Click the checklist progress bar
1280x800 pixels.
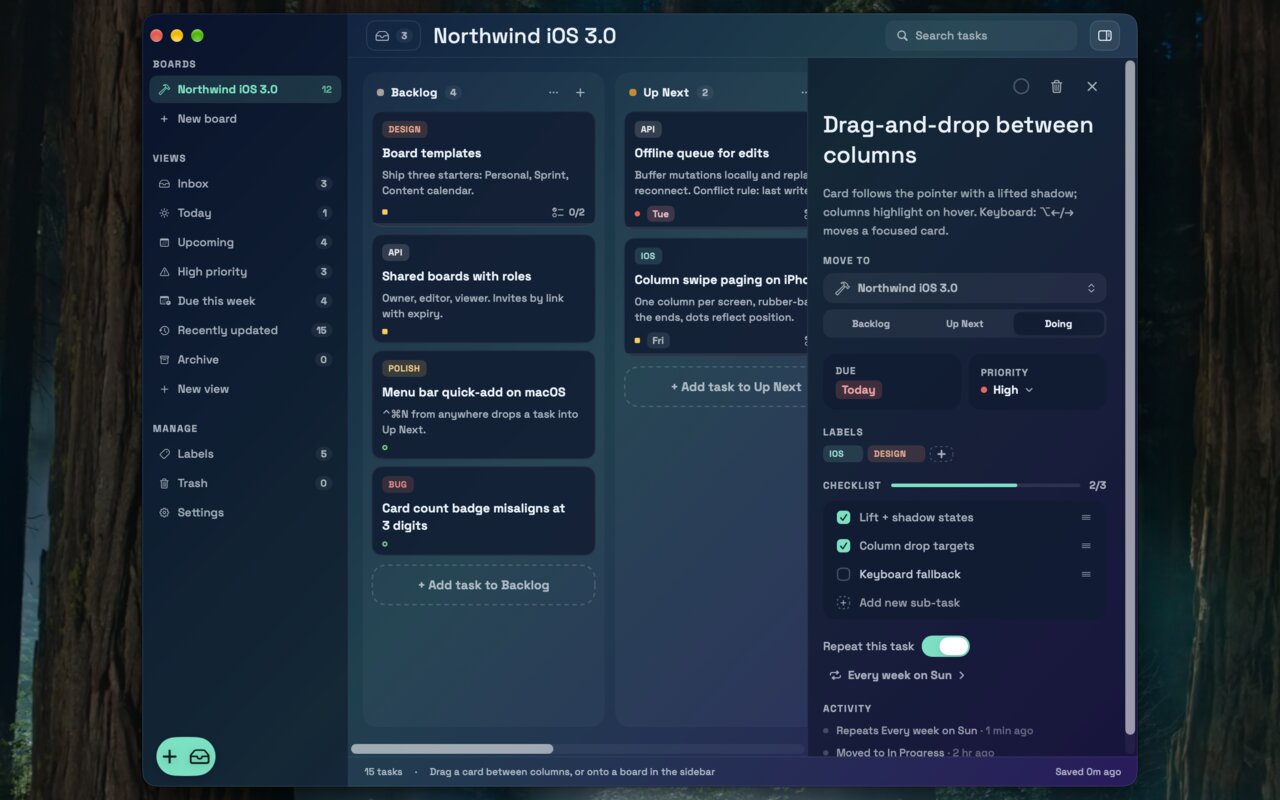click(985, 485)
